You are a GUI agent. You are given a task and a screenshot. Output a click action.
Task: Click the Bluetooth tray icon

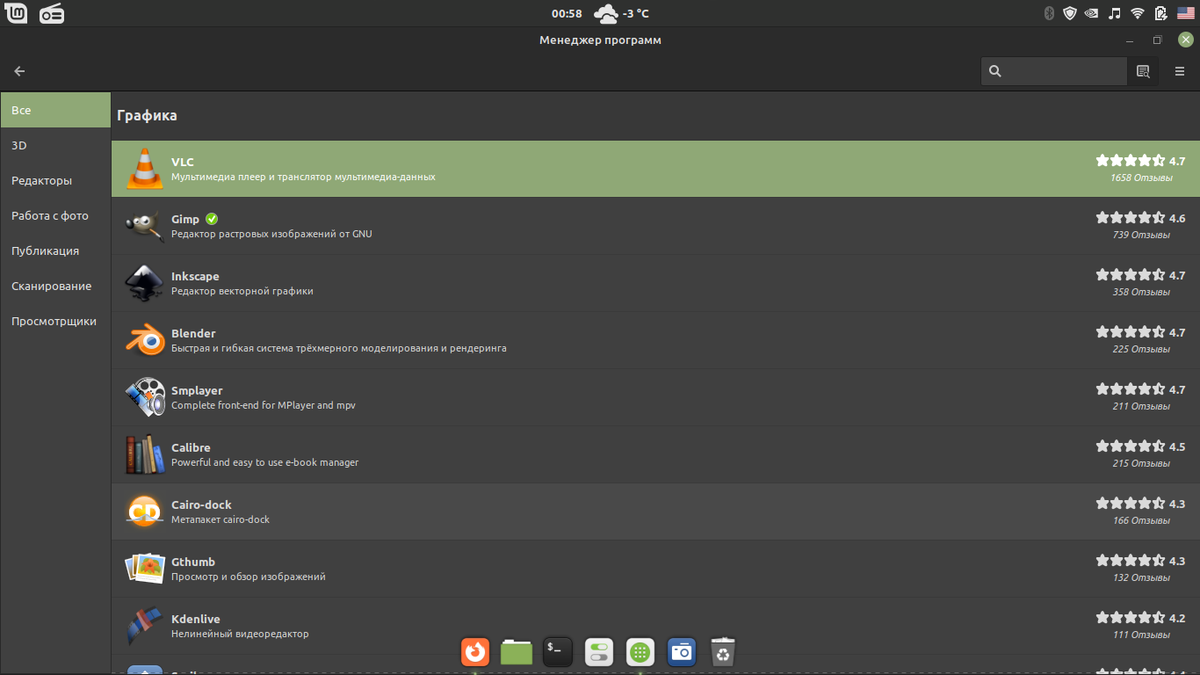(x=1049, y=14)
